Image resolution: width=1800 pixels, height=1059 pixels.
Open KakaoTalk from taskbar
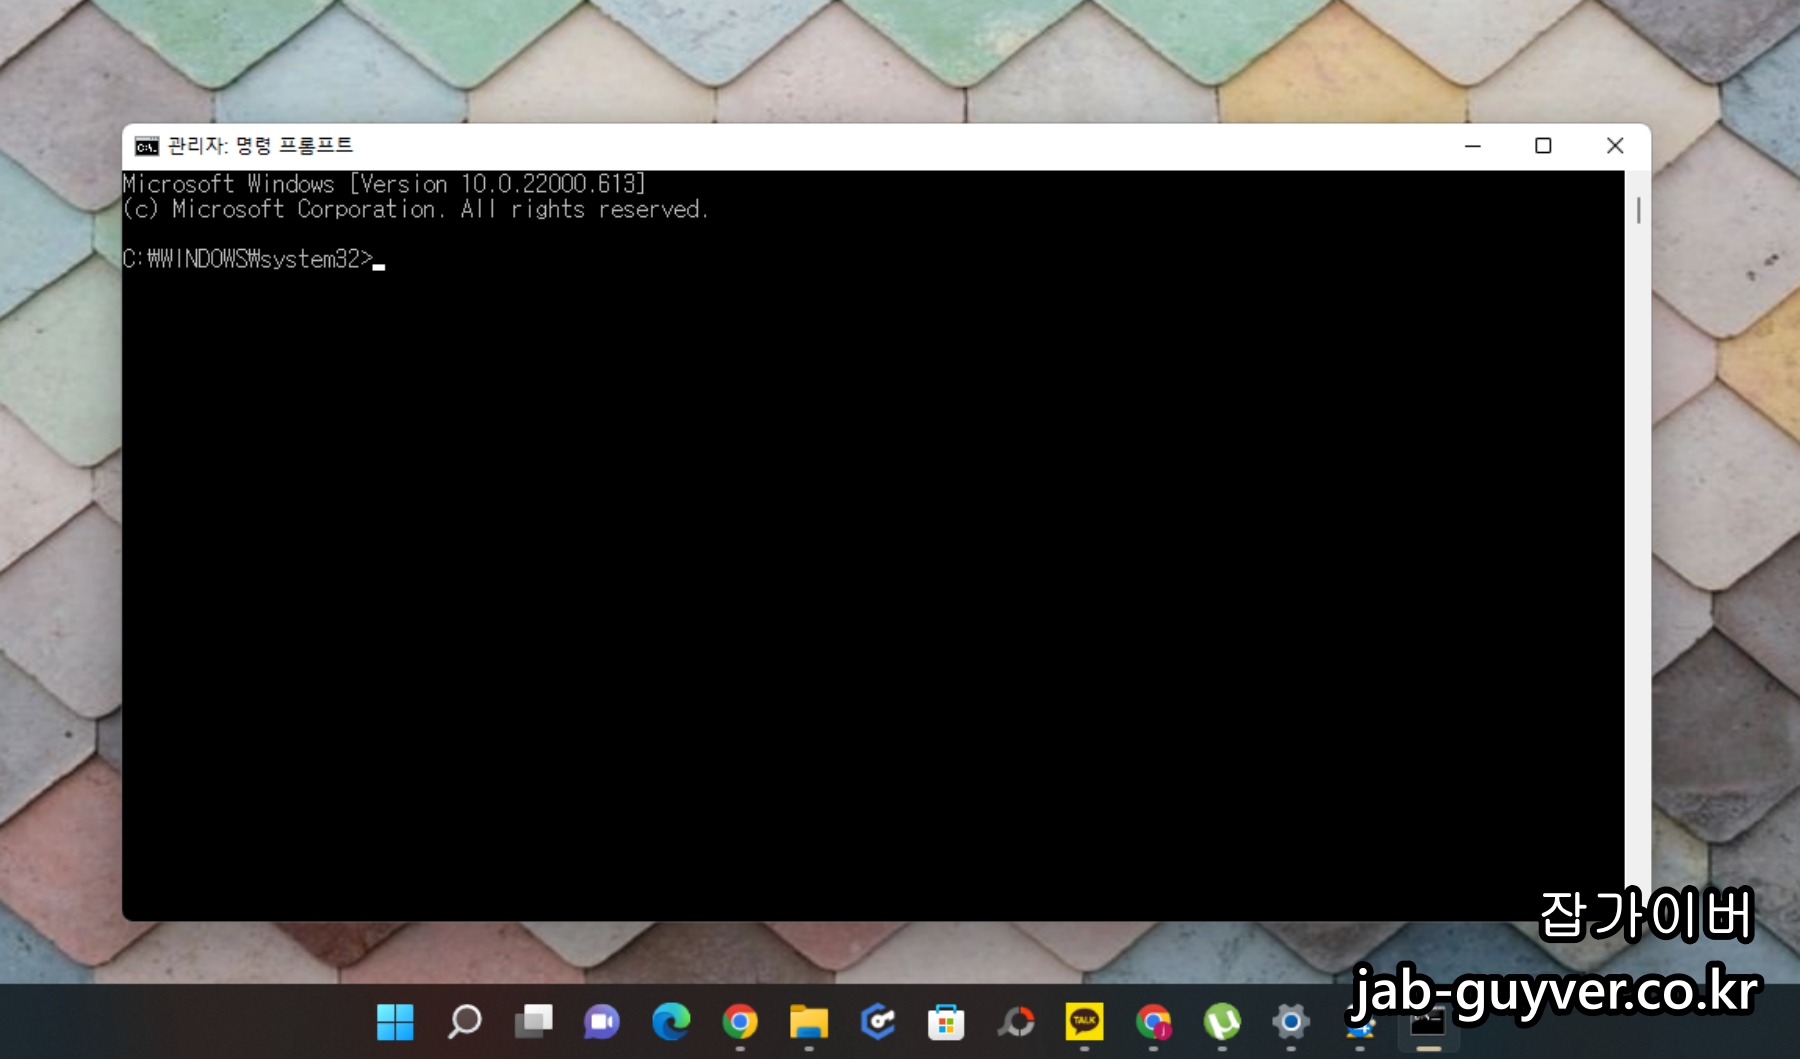(x=1085, y=1022)
